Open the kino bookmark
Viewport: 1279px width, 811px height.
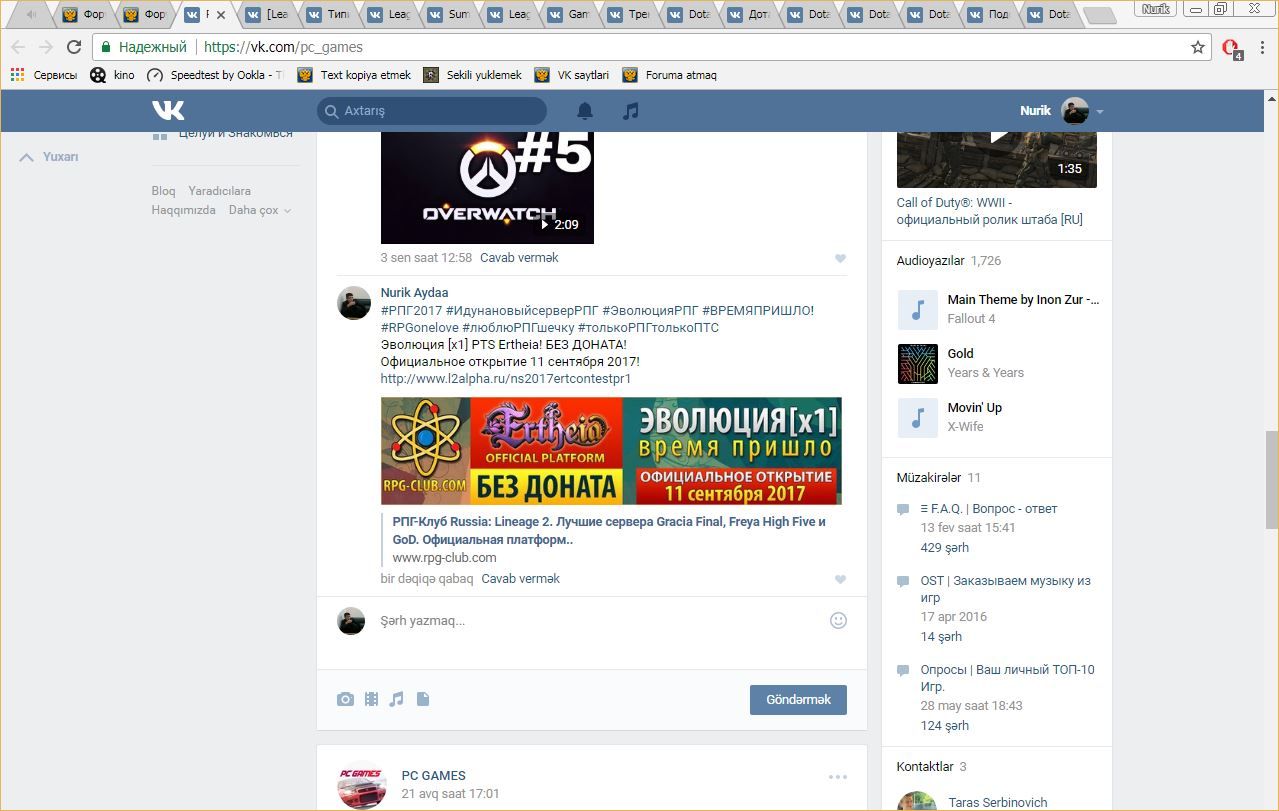tap(112, 75)
